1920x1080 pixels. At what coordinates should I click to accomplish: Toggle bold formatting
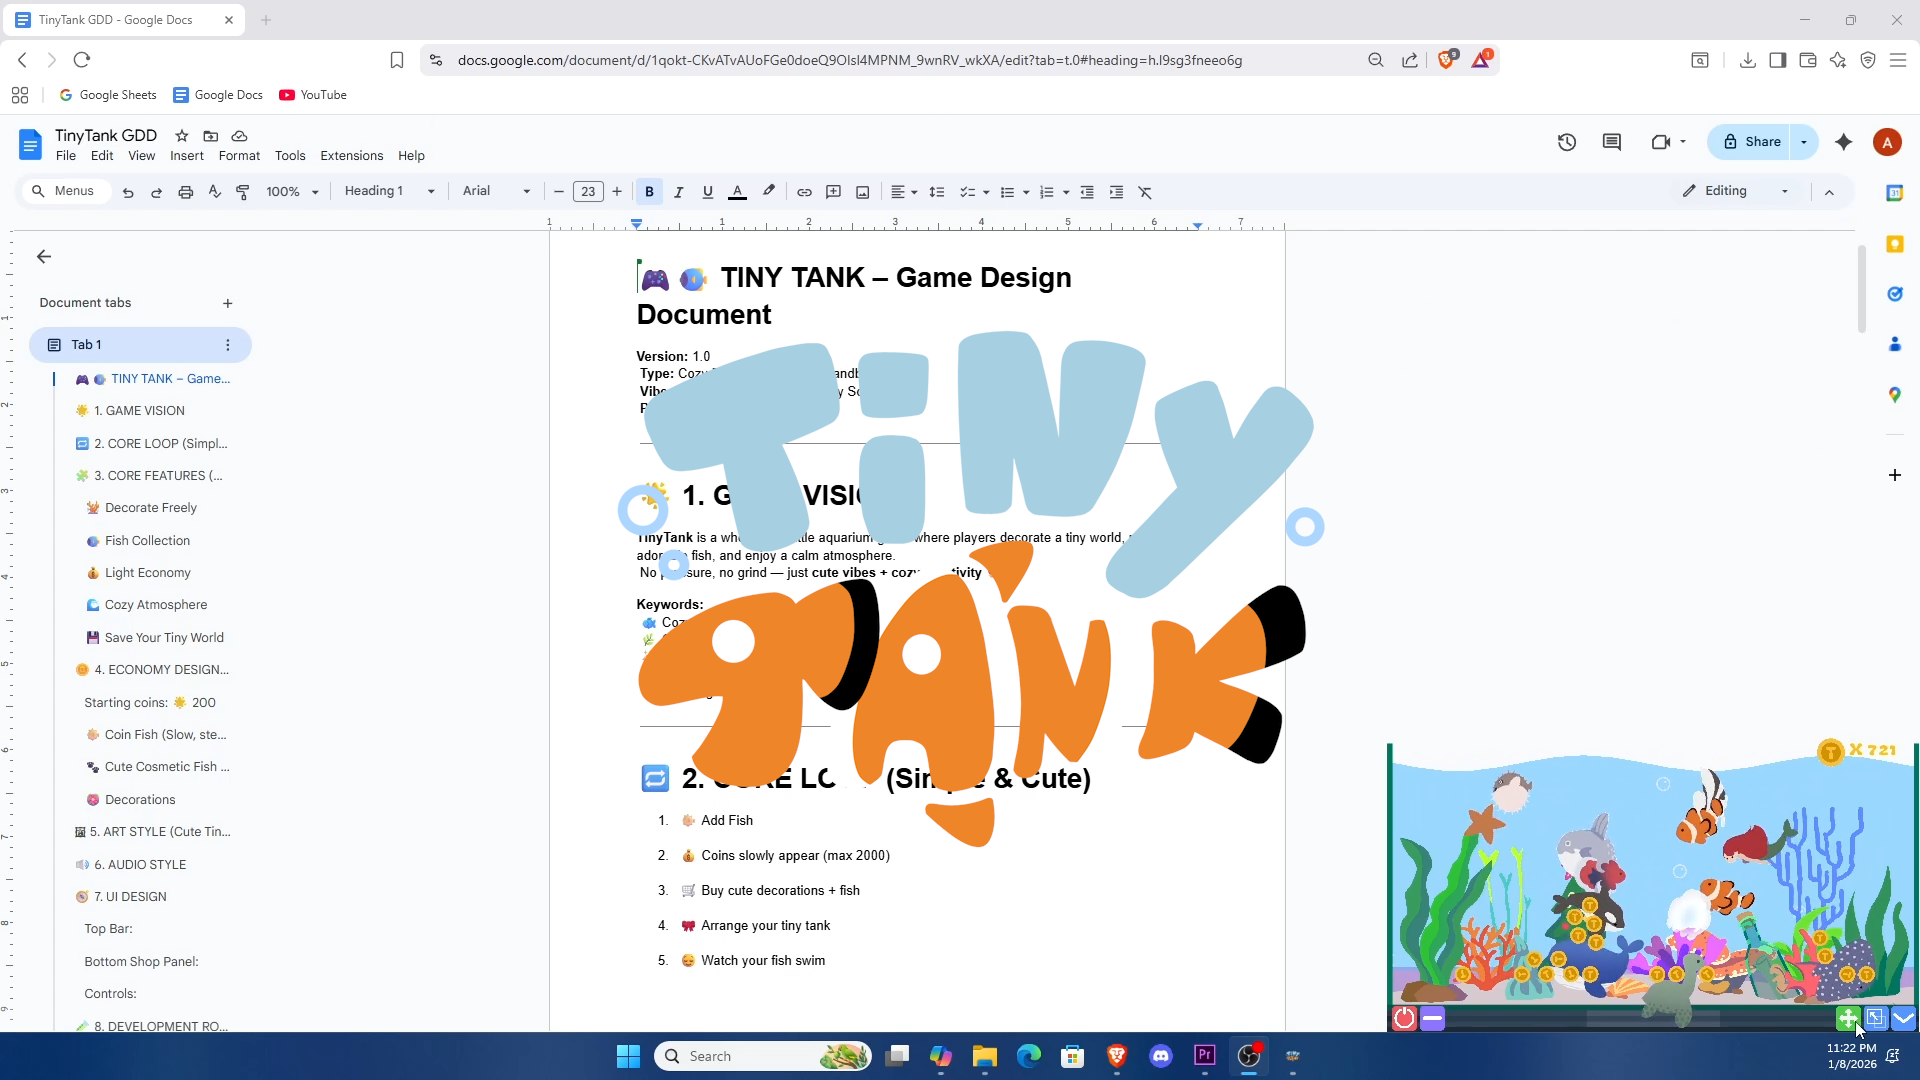[x=649, y=192]
